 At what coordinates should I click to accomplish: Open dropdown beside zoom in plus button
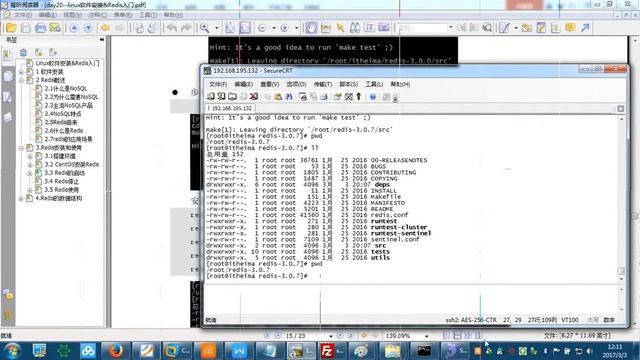click(x=296, y=28)
